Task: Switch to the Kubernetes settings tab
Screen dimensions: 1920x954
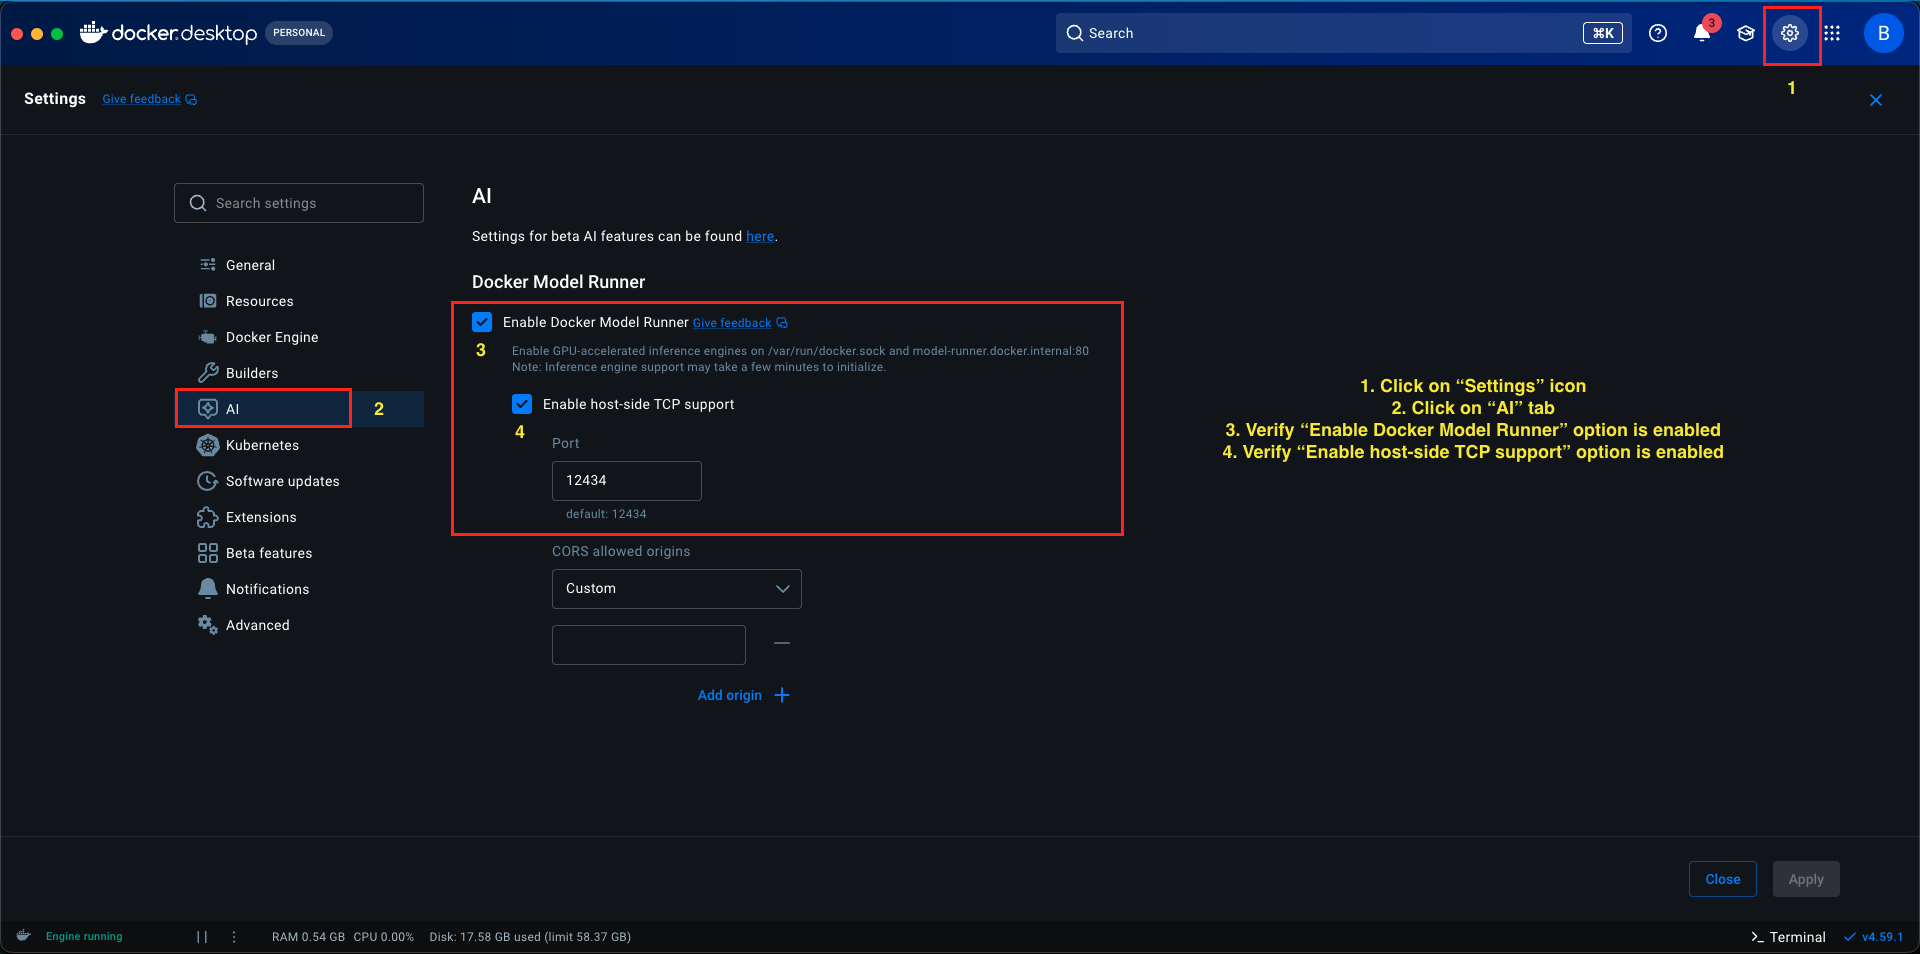Action: pos(262,445)
